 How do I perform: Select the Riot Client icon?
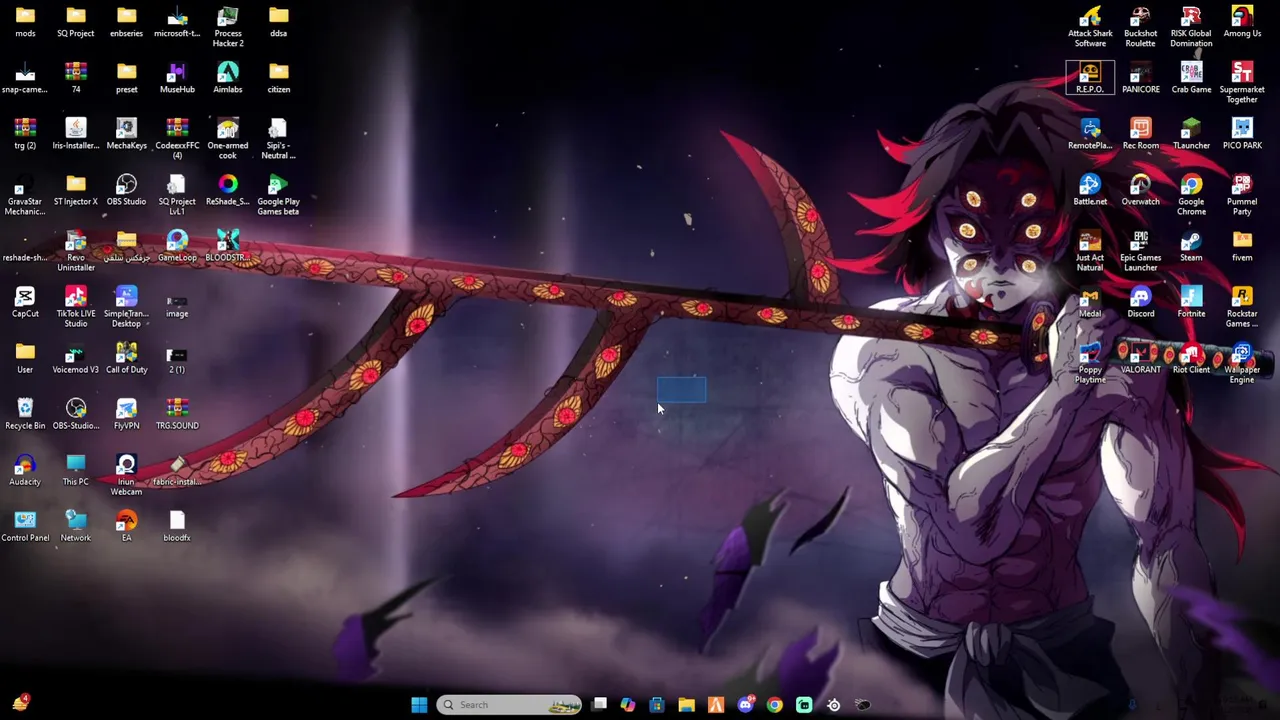[x=1191, y=357]
